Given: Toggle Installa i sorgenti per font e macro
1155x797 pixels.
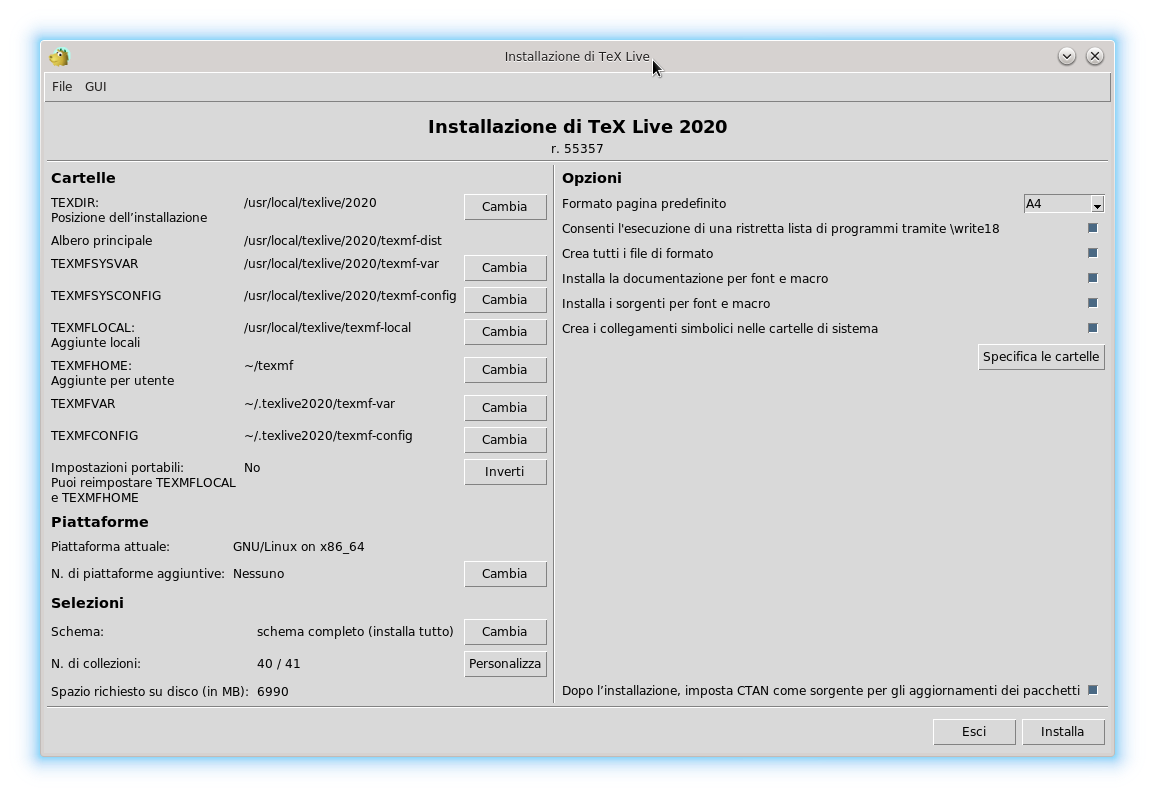Looking at the screenshot, I should pos(1093,303).
